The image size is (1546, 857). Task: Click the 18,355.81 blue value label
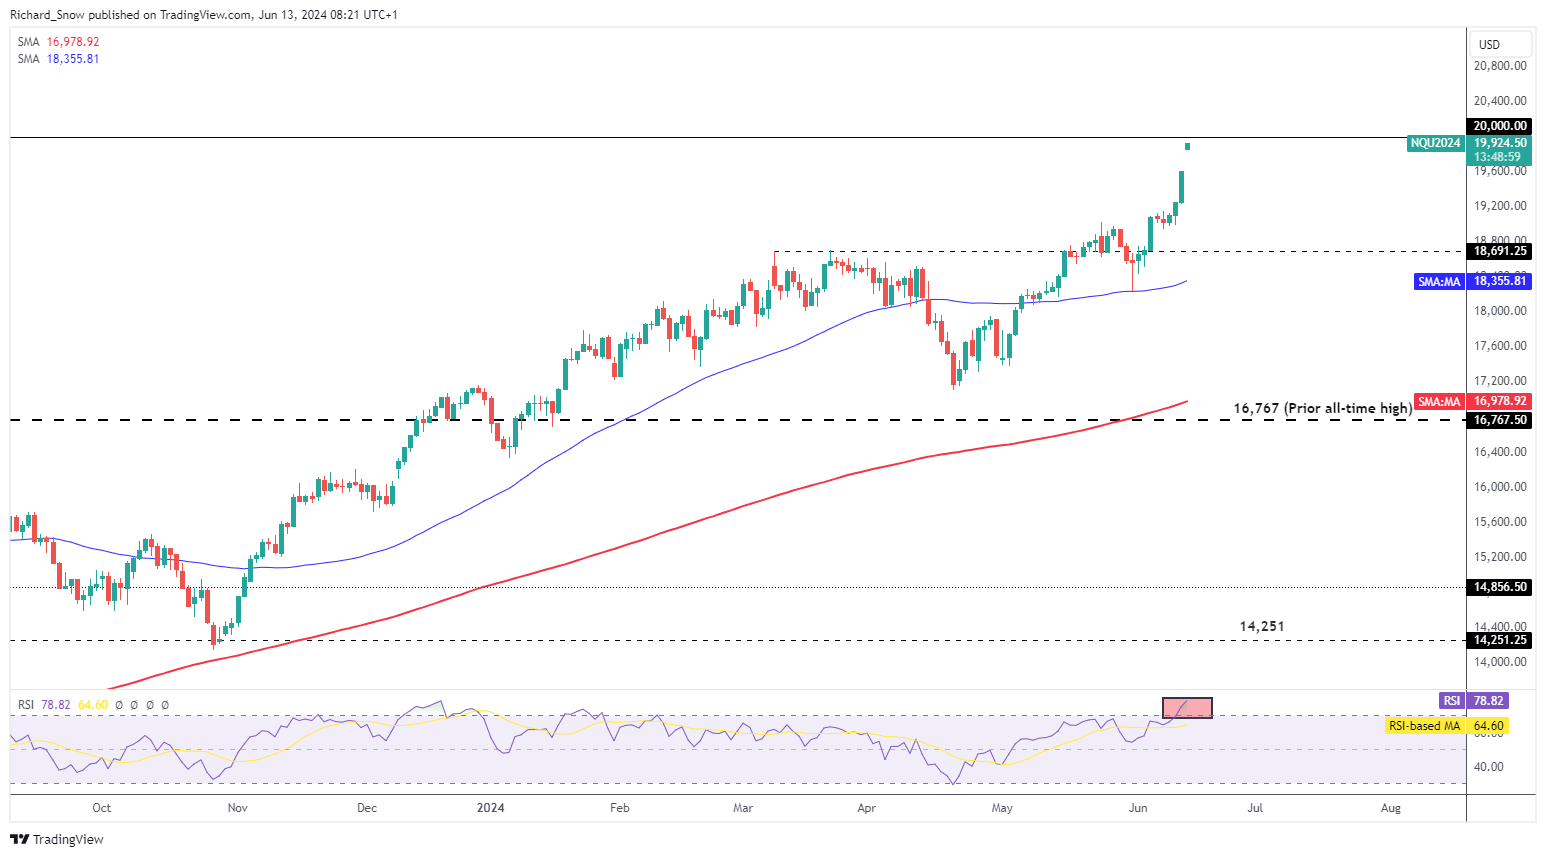pyautogui.click(x=1500, y=282)
